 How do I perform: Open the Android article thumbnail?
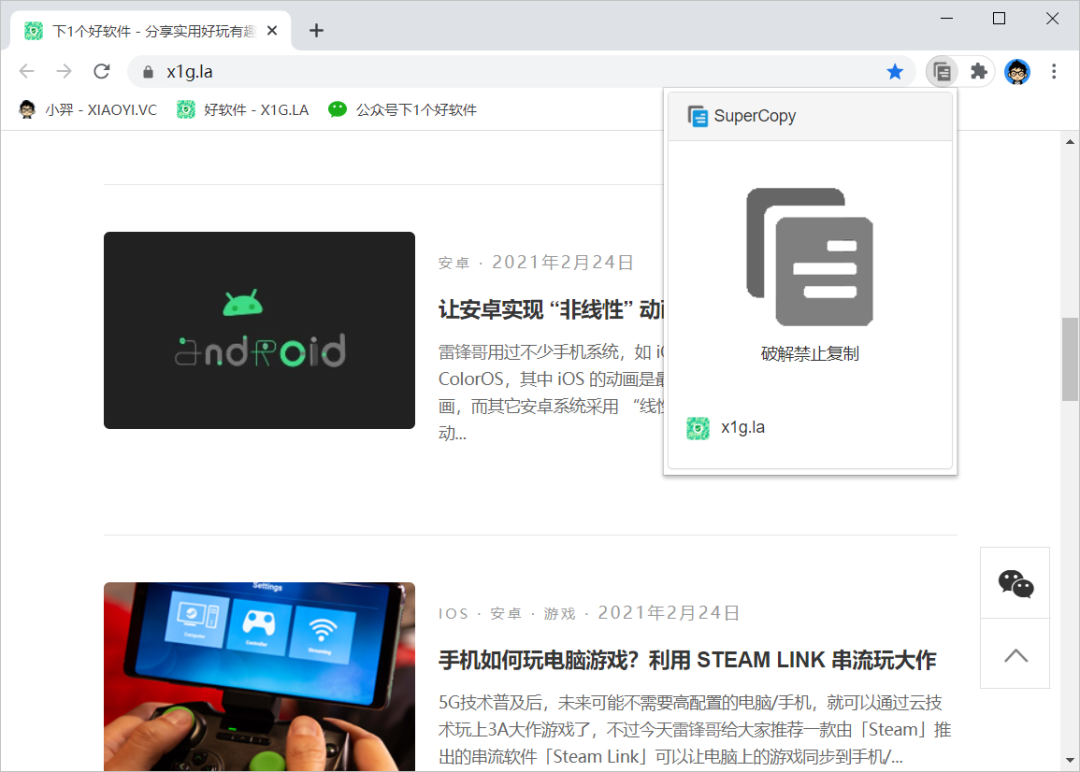[260, 330]
